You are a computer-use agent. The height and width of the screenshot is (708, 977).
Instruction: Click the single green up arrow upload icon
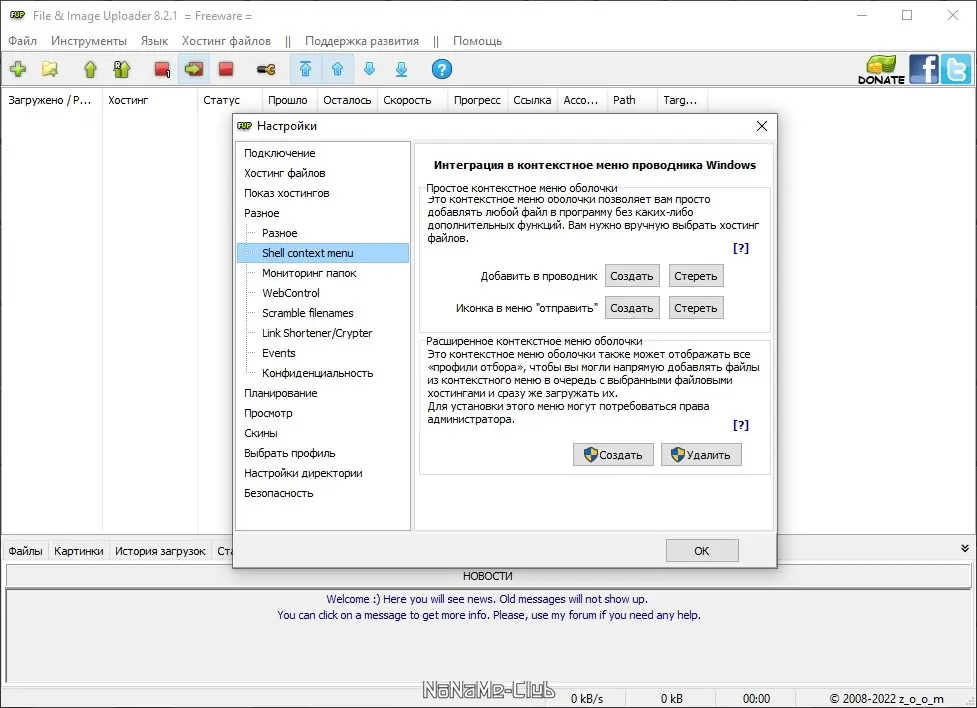90,69
